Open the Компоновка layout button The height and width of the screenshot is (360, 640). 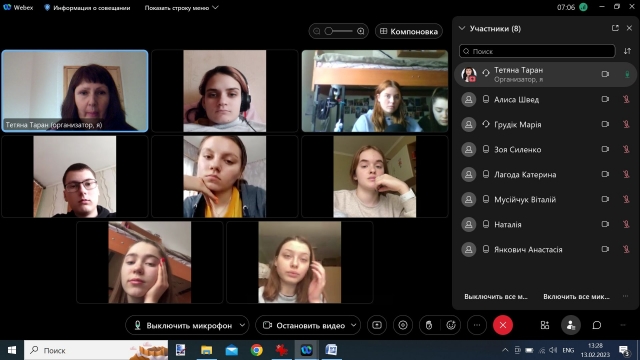pos(409,31)
